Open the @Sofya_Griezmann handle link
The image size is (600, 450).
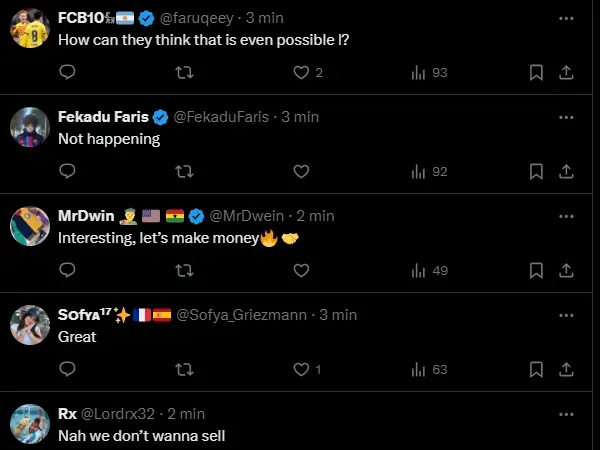(243, 315)
